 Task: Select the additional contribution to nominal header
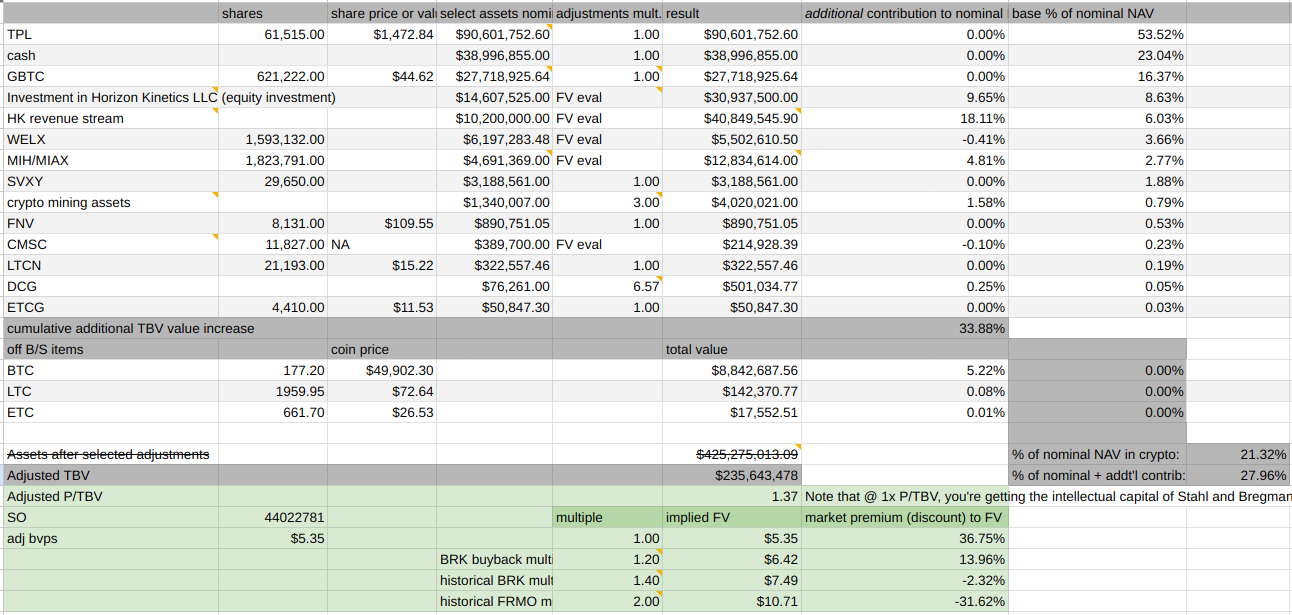[905, 13]
